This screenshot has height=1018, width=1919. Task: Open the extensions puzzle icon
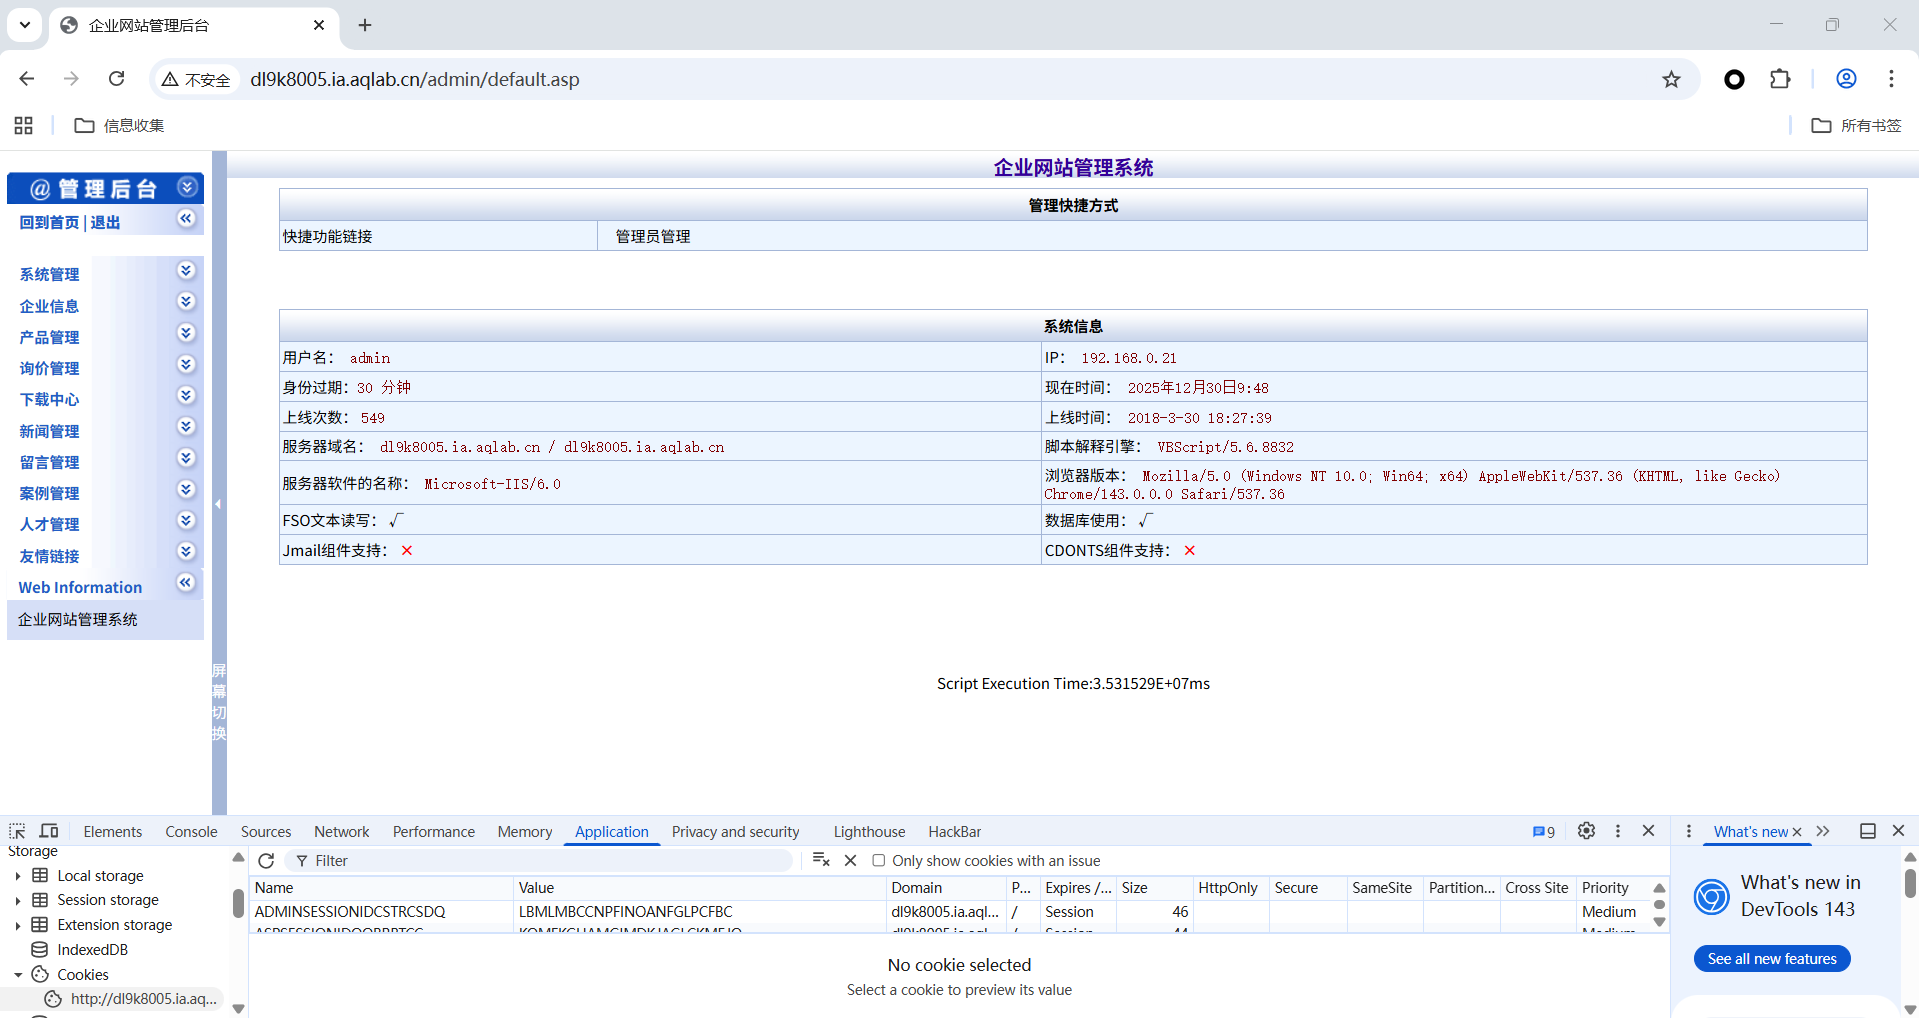point(1780,79)
